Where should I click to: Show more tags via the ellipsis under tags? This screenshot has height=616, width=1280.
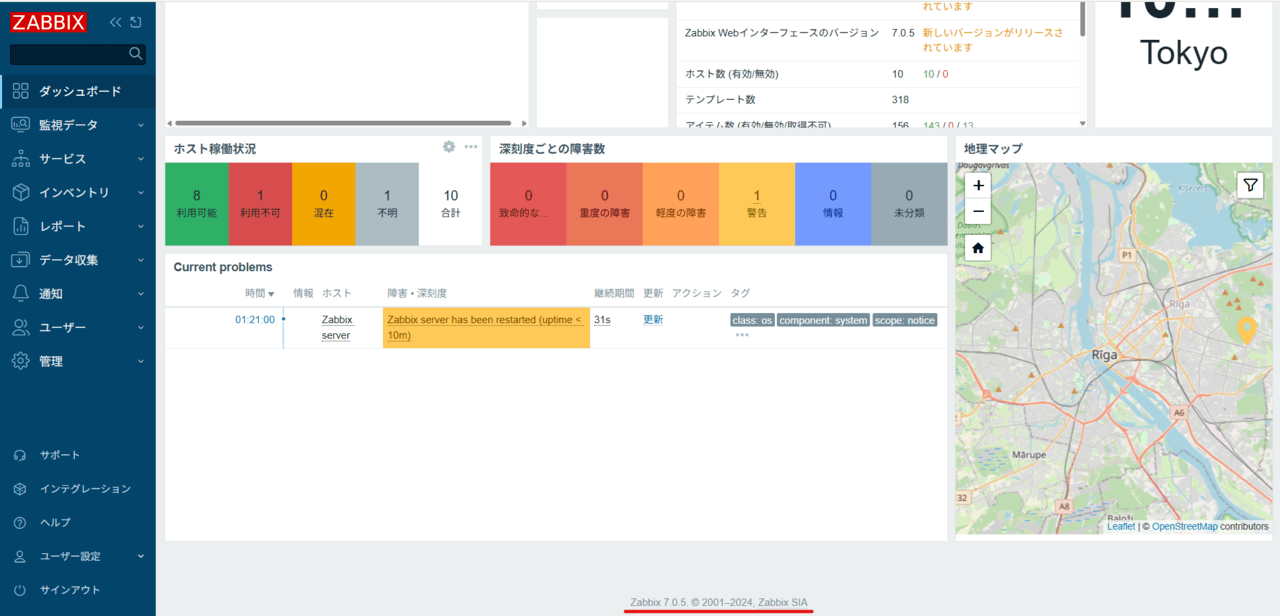pos(742,335)
